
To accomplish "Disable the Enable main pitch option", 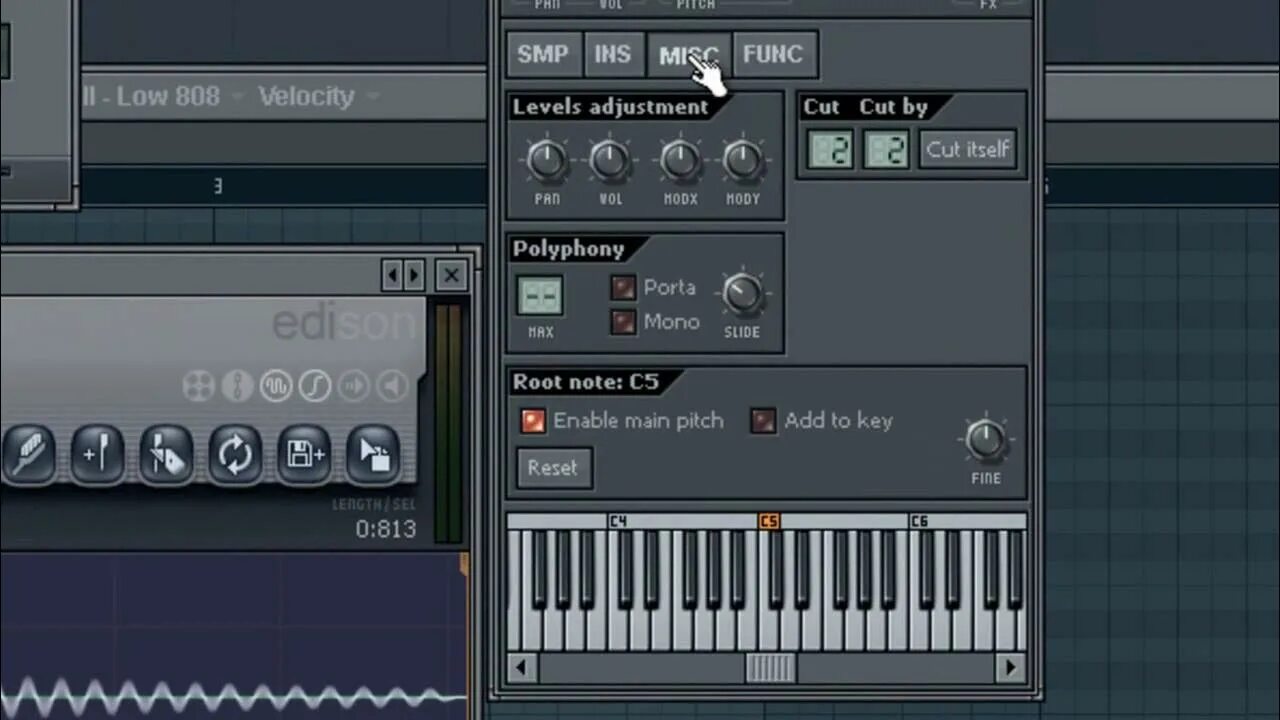I will point(533,421).
